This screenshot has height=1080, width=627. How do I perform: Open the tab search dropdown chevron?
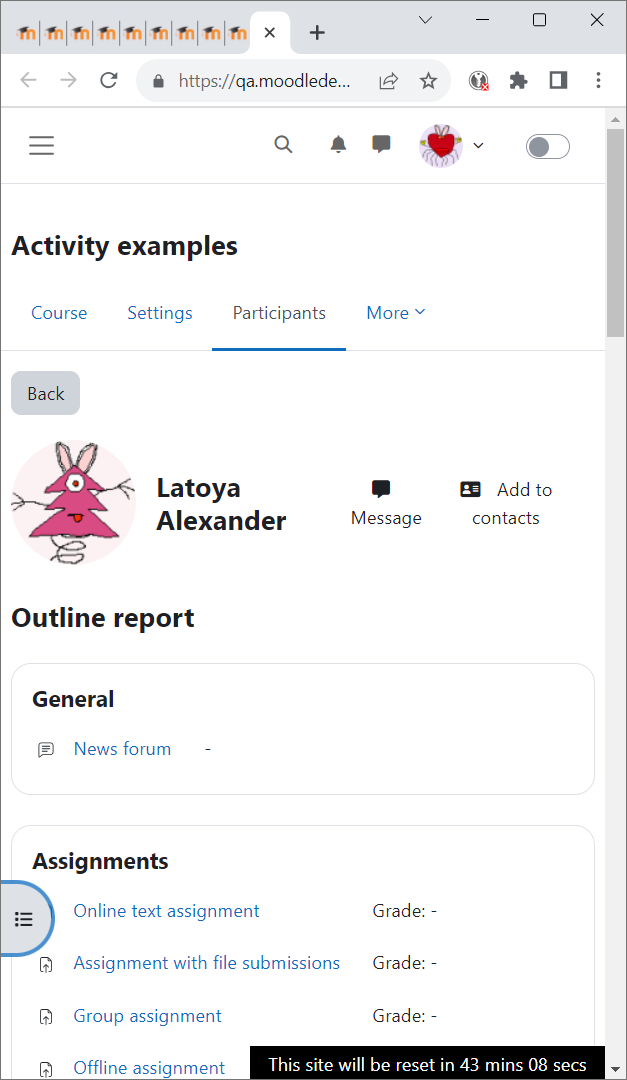426,20
